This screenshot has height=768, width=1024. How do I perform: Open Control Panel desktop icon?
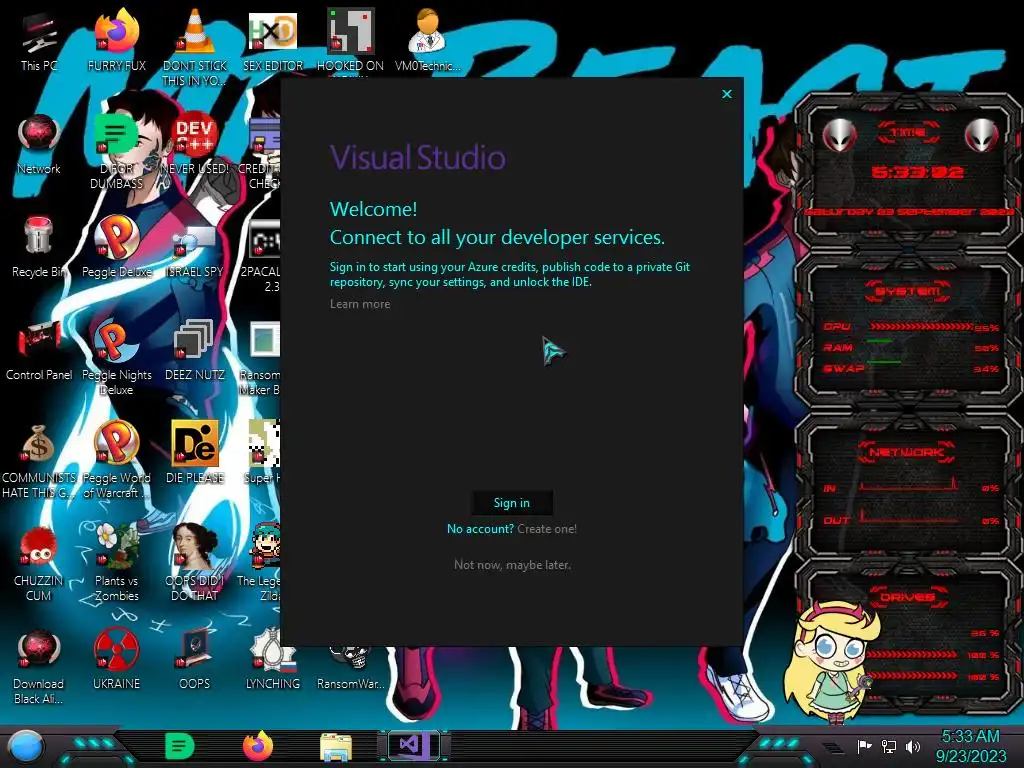click(39, 350)
